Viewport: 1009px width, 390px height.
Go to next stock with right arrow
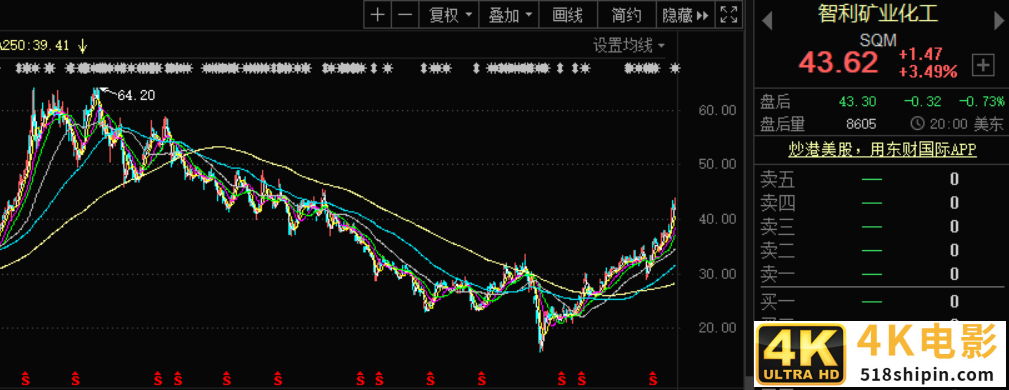(998, 21)
